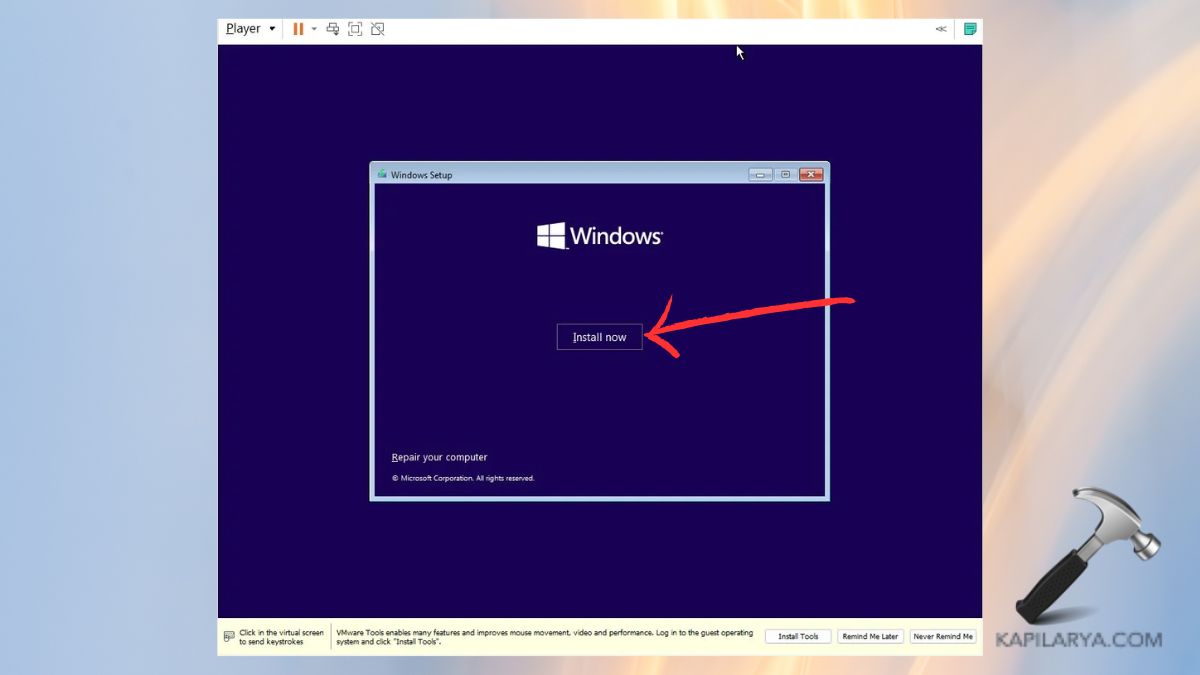Viewport: 1200px width, 675px height.
Task: Click the Windows Setup title bar text
Action: (421, 175)
